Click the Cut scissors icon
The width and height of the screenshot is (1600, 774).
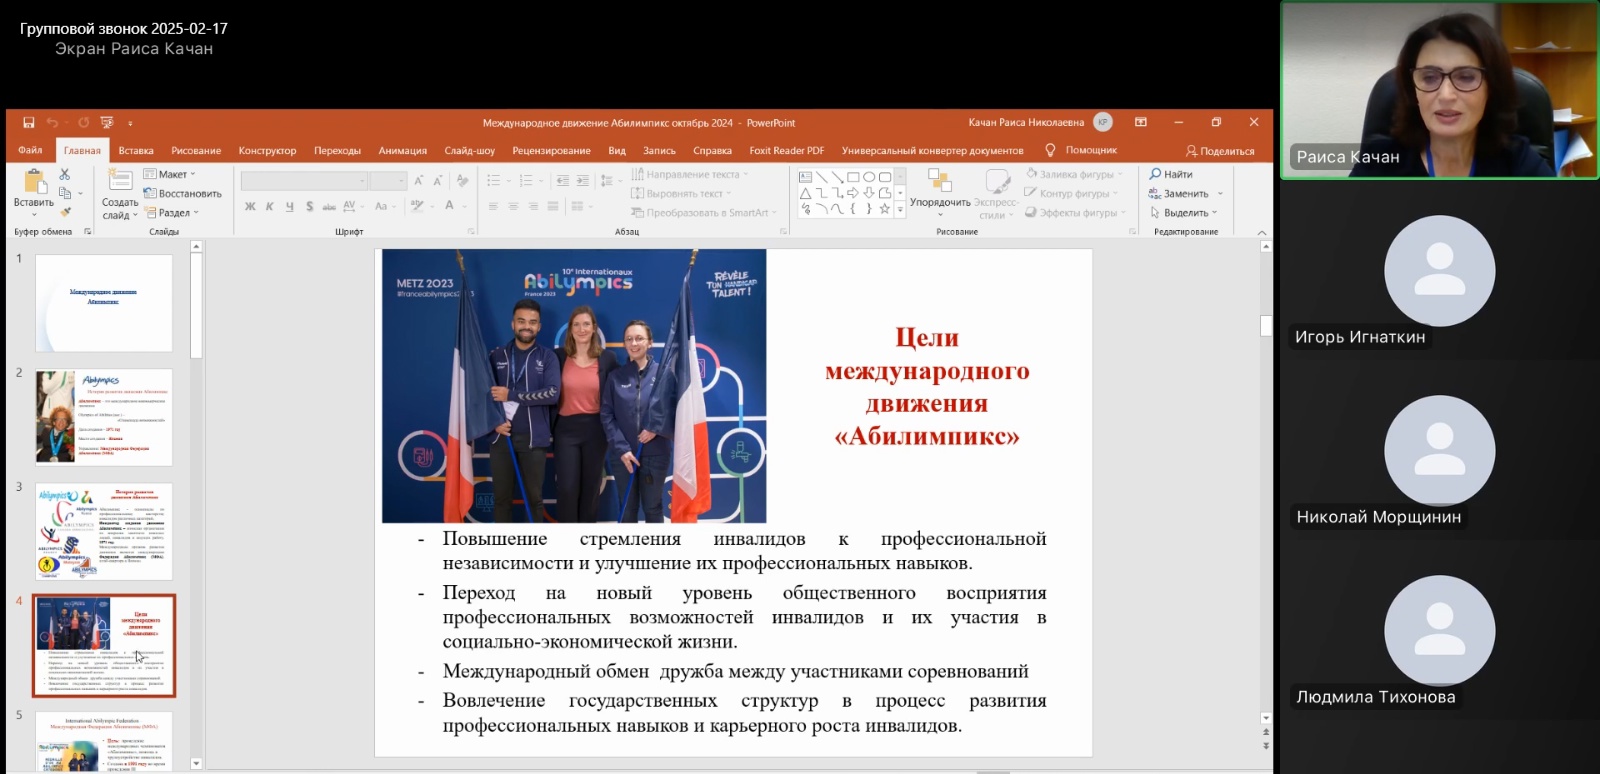(x=65, y=174)
